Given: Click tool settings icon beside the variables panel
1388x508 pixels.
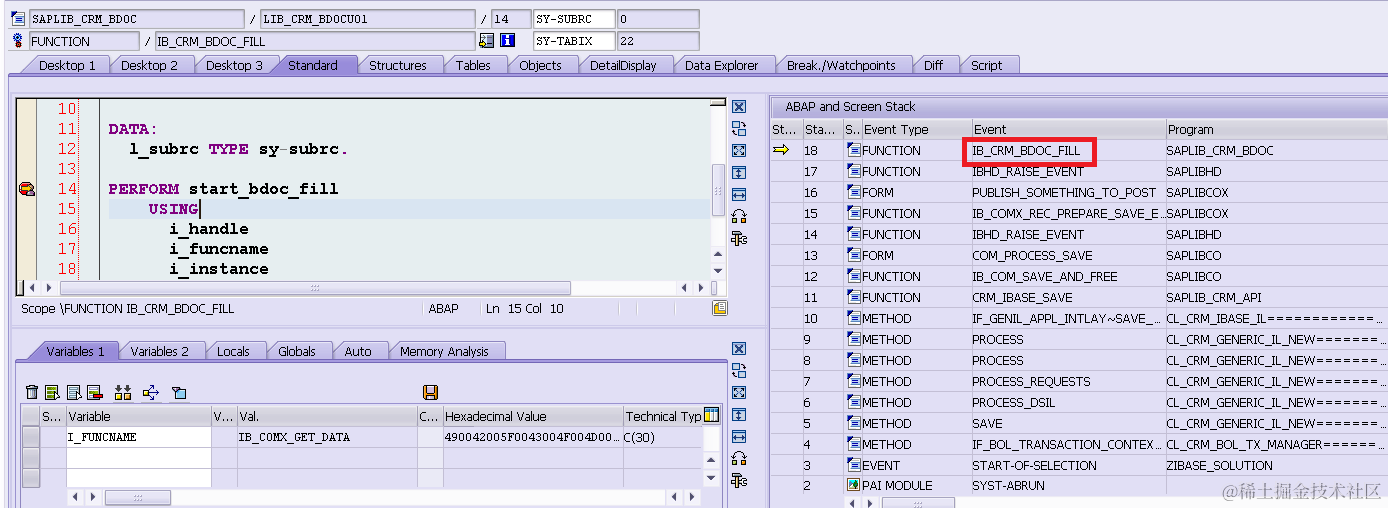Looking at the screenshot, I should (739, 481).
